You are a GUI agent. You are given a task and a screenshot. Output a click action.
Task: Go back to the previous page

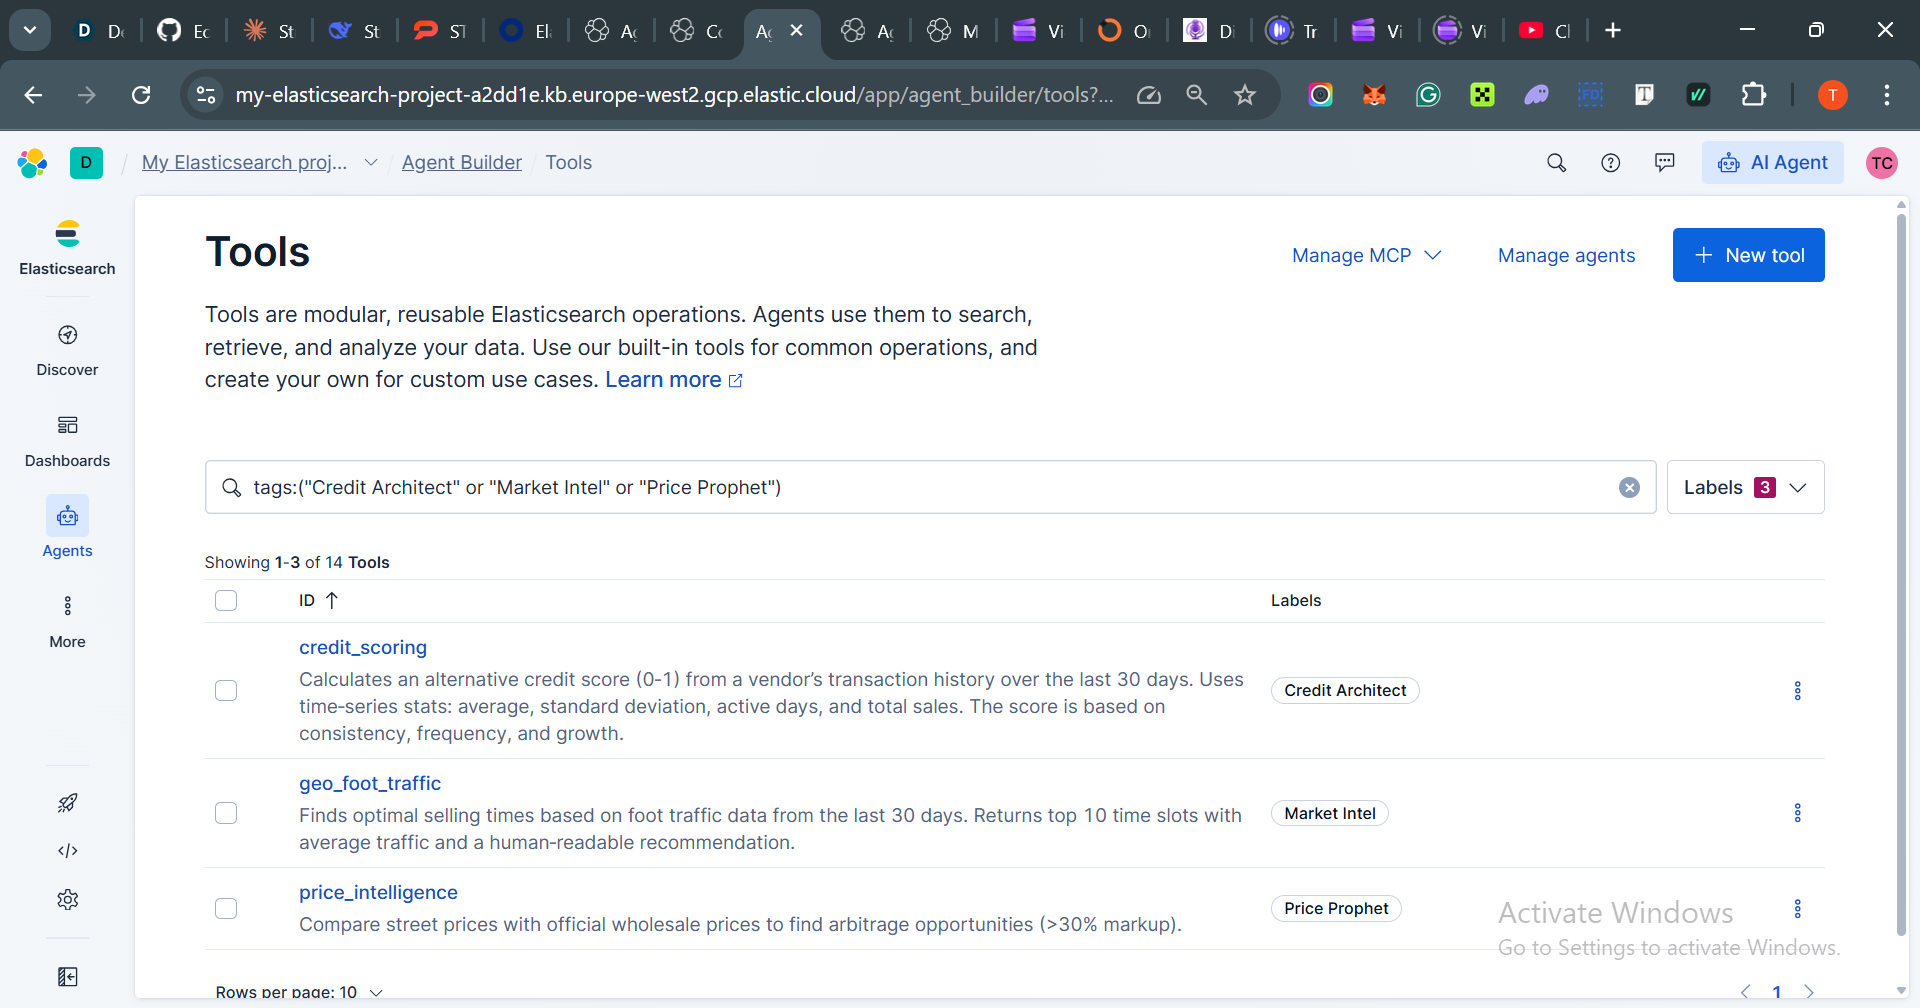(x=33, y=95)
